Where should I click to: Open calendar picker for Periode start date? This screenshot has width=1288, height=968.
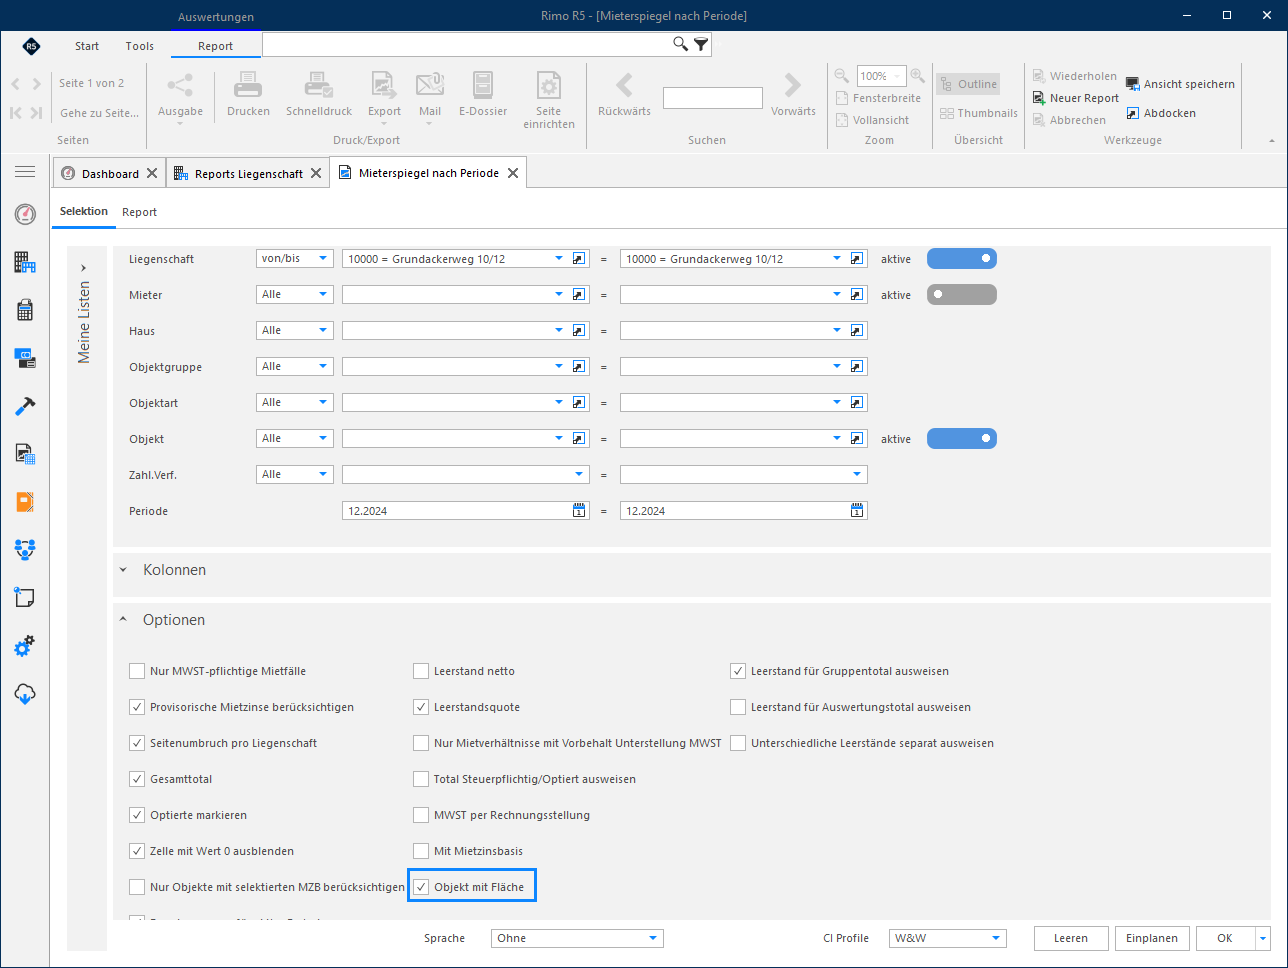point(579,511)
